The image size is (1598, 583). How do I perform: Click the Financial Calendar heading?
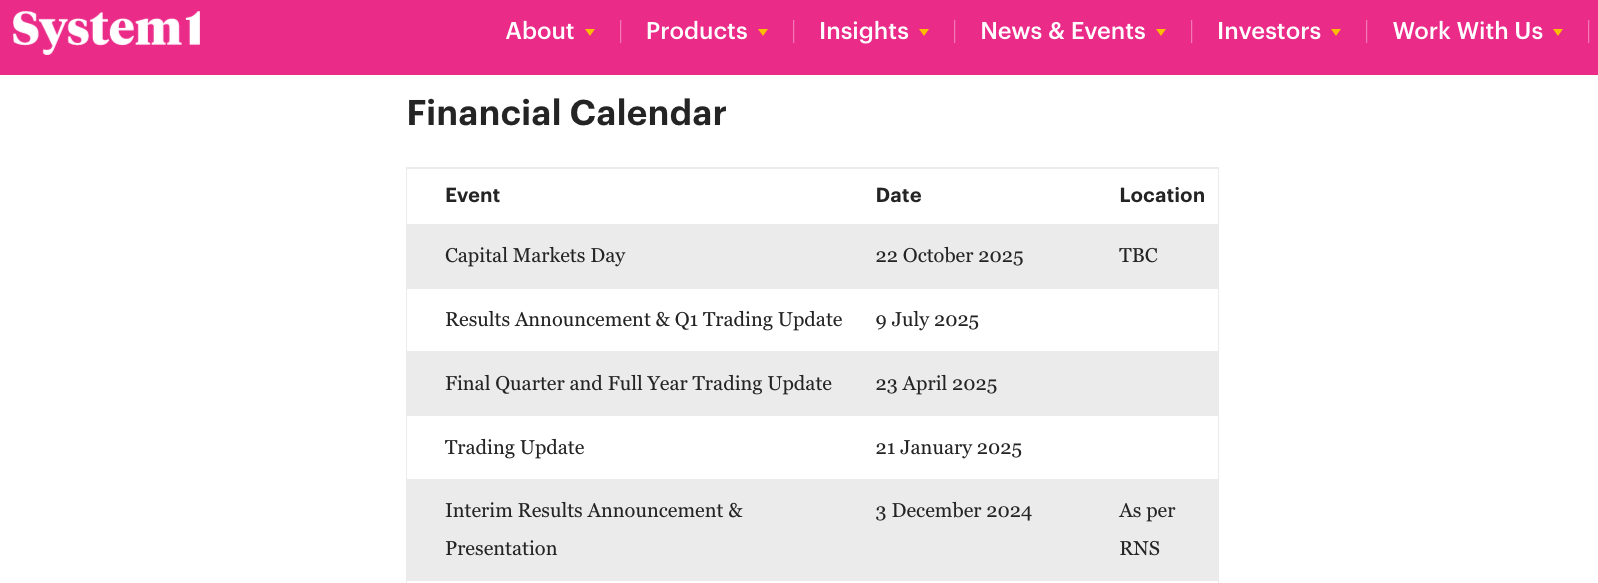567,113
